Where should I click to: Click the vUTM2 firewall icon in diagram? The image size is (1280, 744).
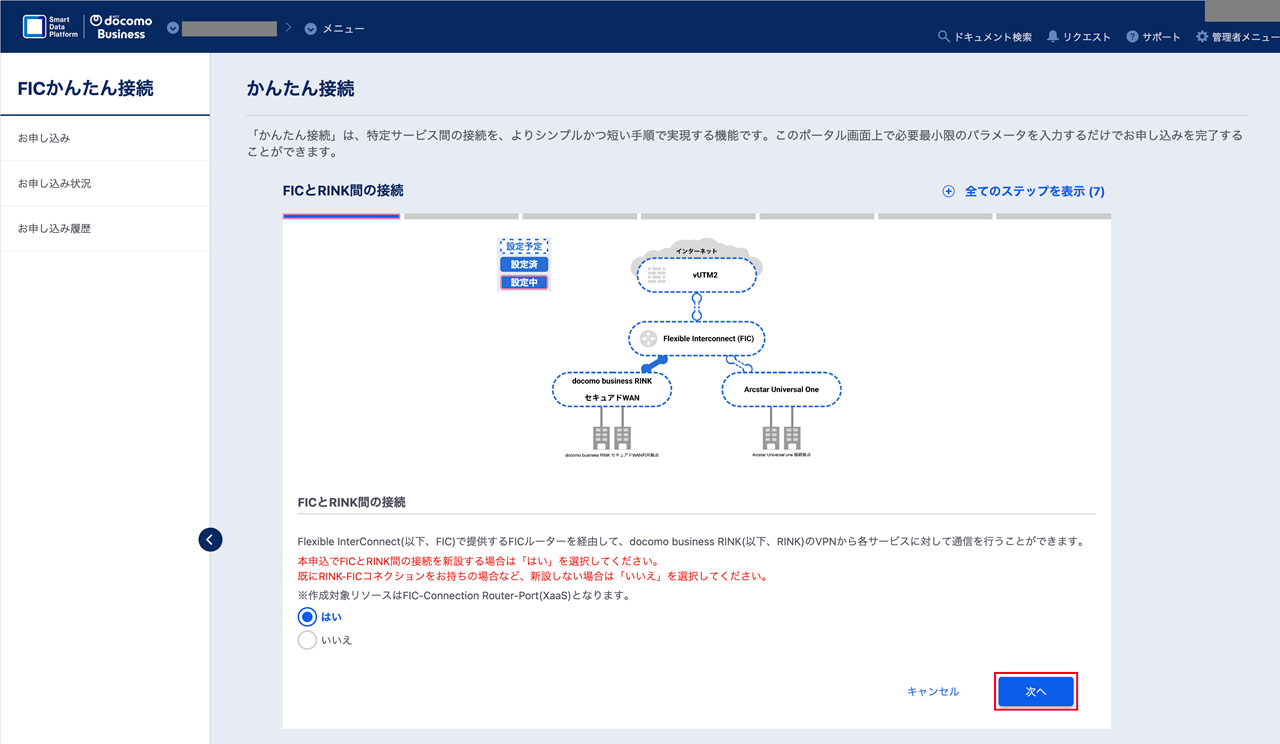(x=657, y=274)
